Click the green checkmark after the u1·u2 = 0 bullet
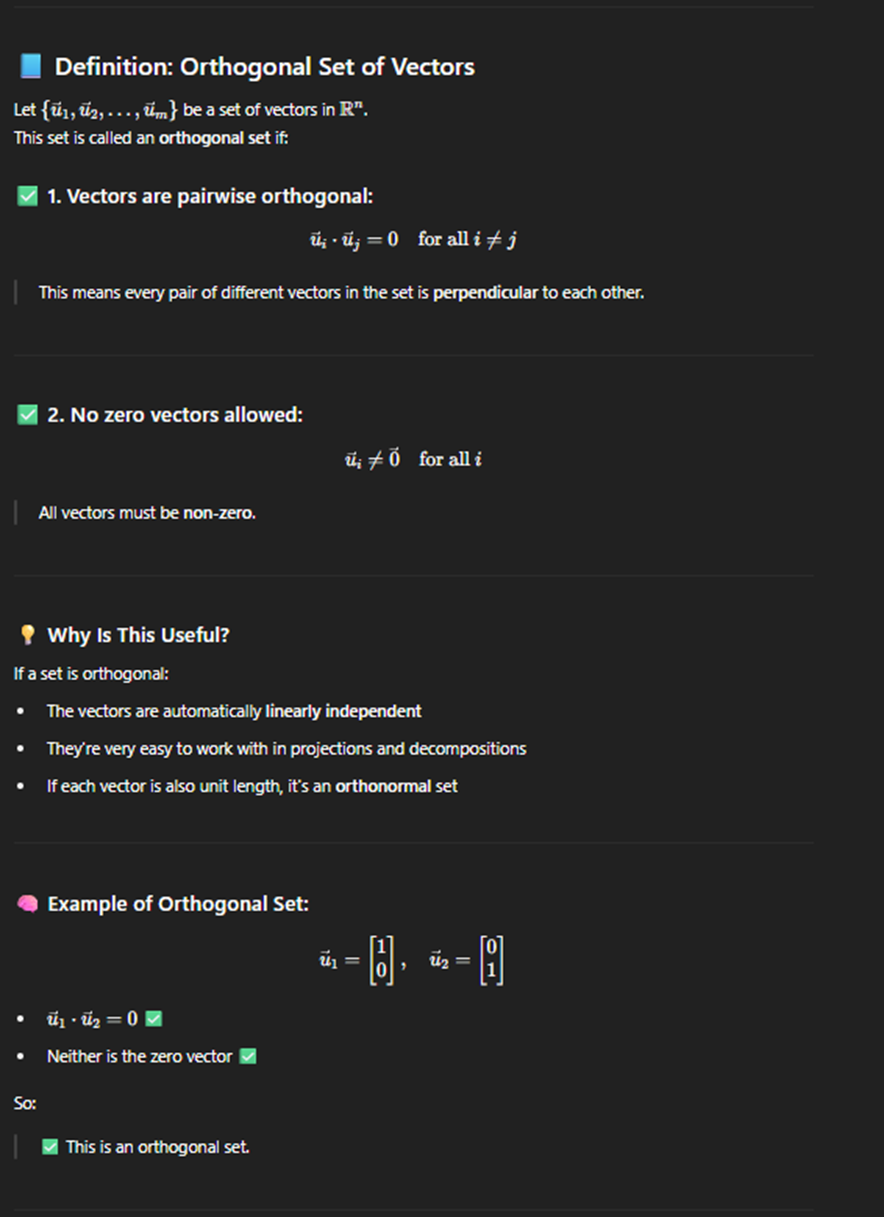Image resolution: width=884 pixels, height=1217 pixels. tap(153, 1019)
